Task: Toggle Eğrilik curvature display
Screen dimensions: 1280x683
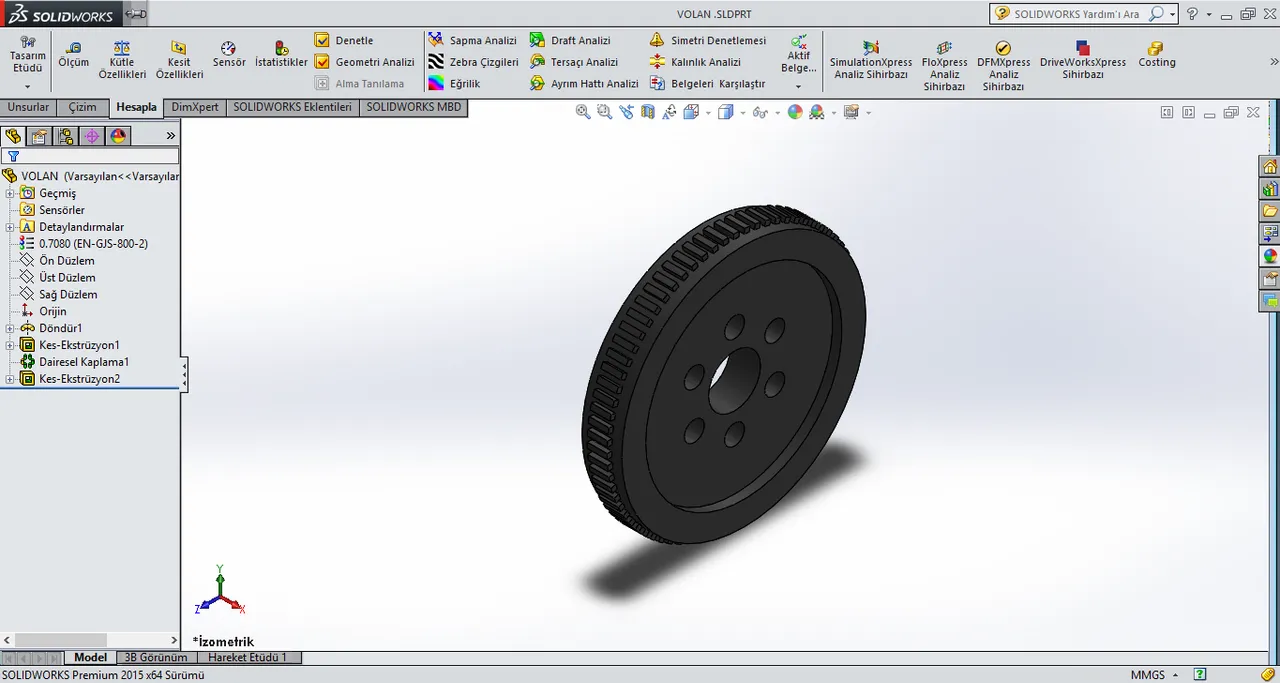Action: (x=454, y=84)
